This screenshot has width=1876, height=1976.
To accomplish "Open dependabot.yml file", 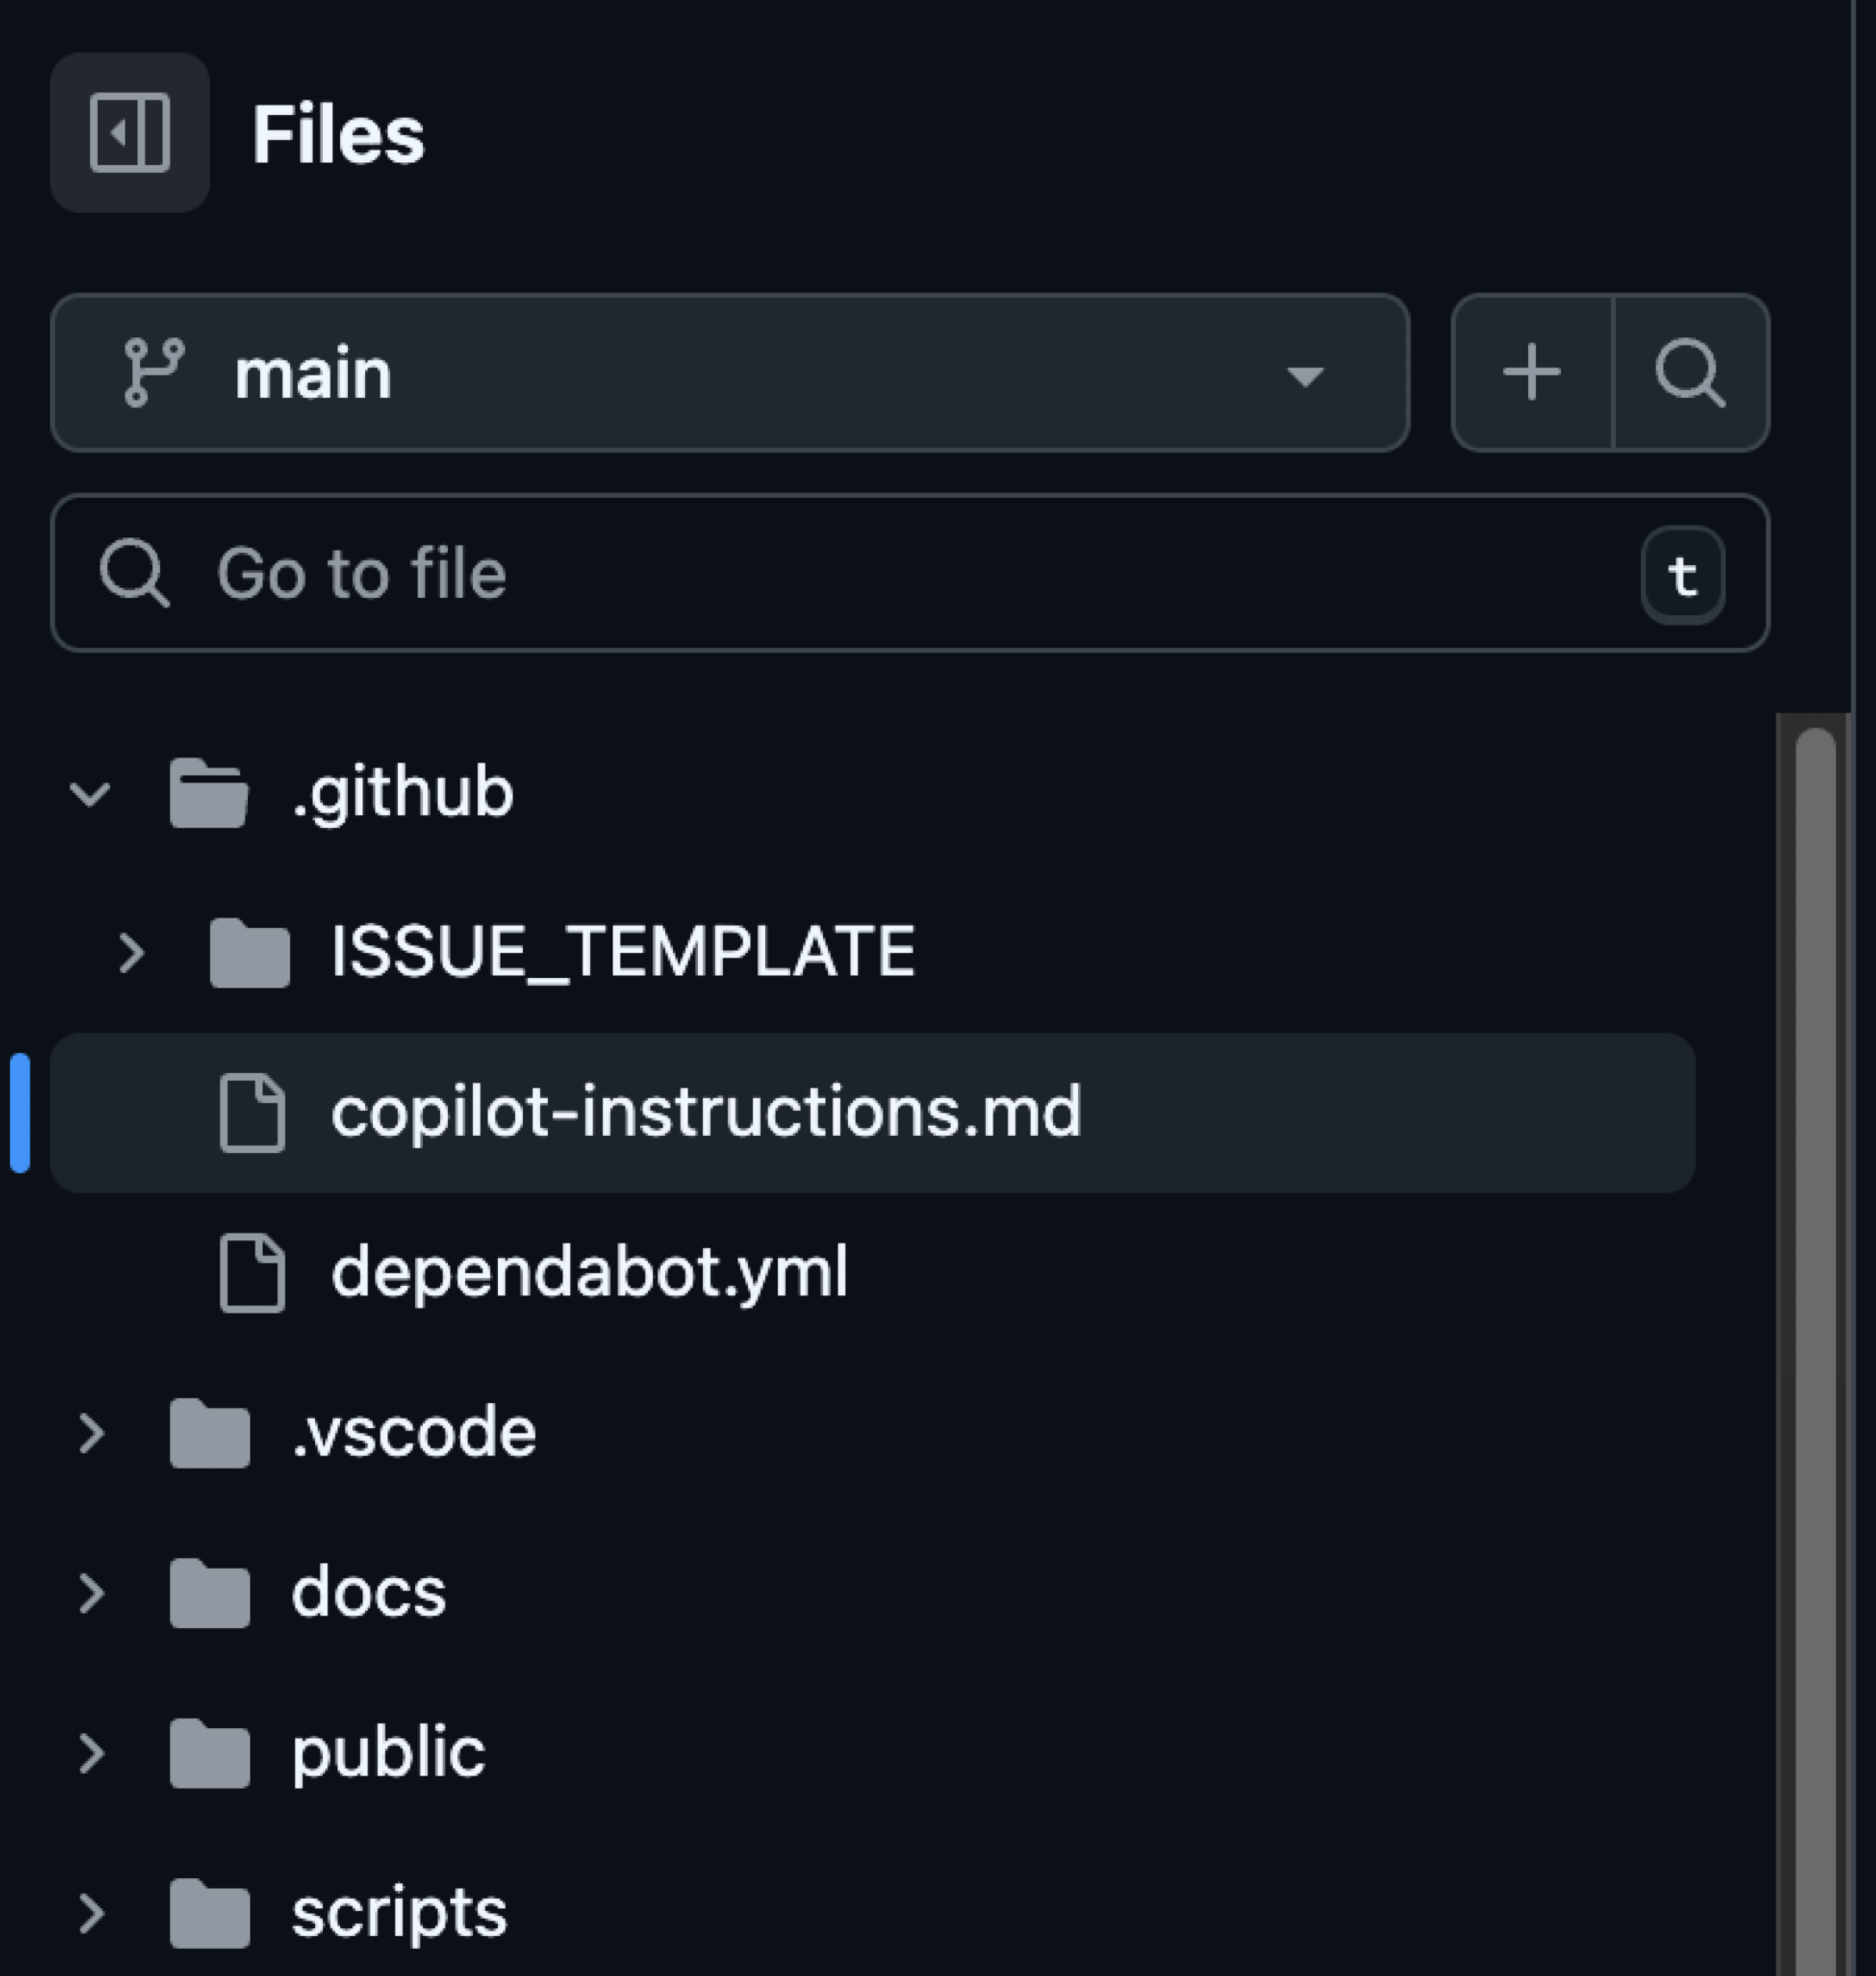I will coord(589,1272).
